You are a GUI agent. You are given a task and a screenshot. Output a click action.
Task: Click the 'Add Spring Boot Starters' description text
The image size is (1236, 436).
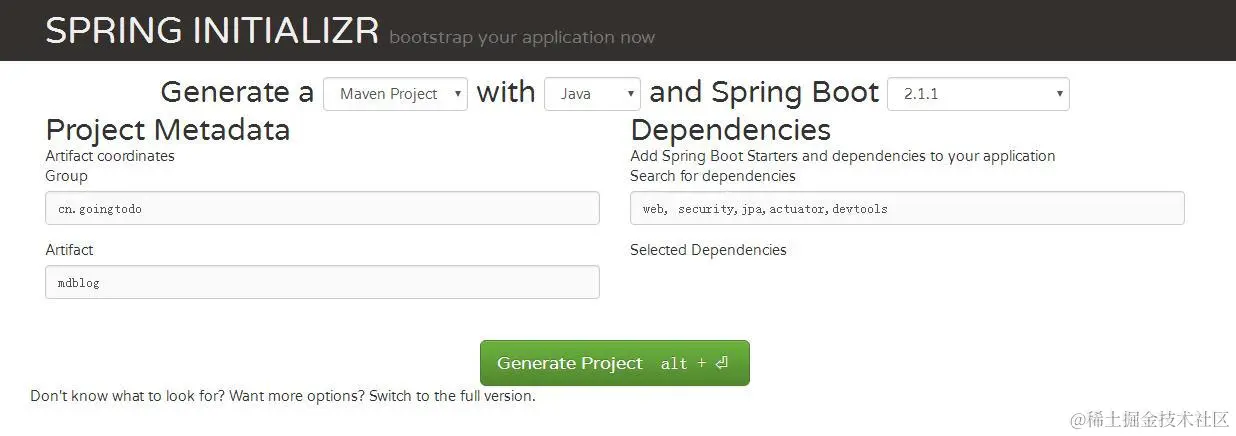click(843, 156)
